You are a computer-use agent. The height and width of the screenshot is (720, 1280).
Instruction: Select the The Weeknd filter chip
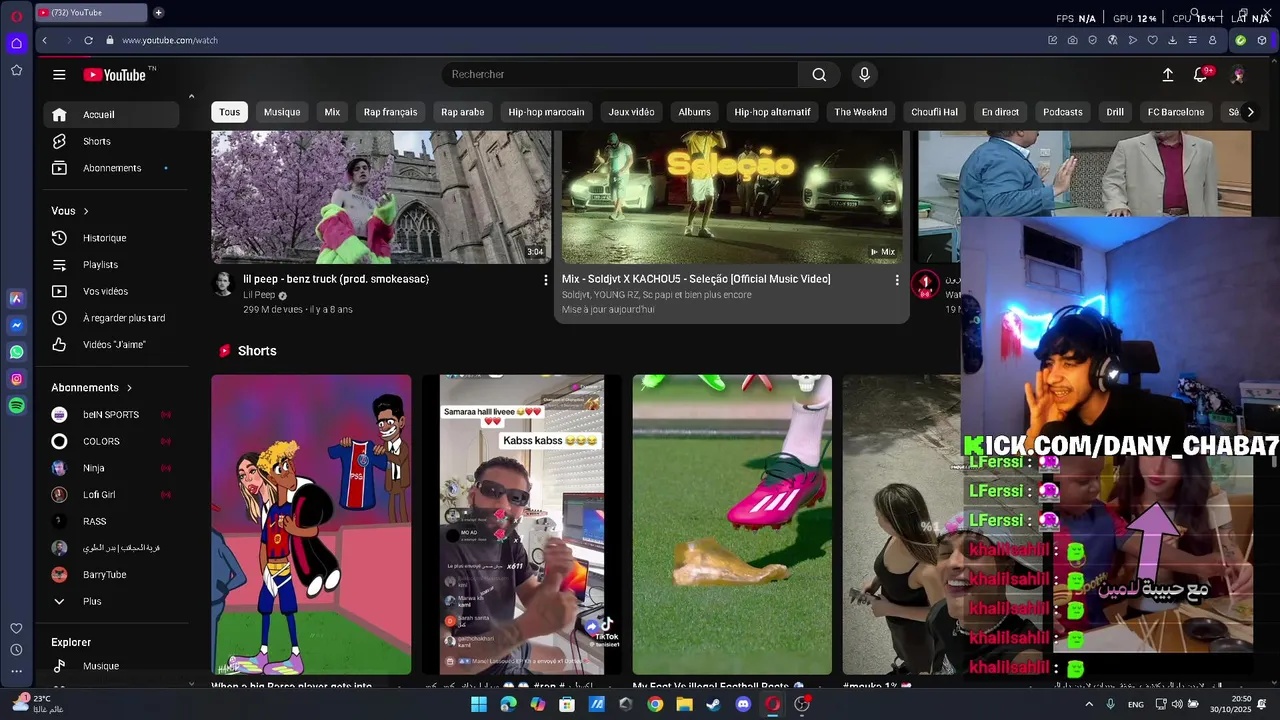(x=861, y=112)
